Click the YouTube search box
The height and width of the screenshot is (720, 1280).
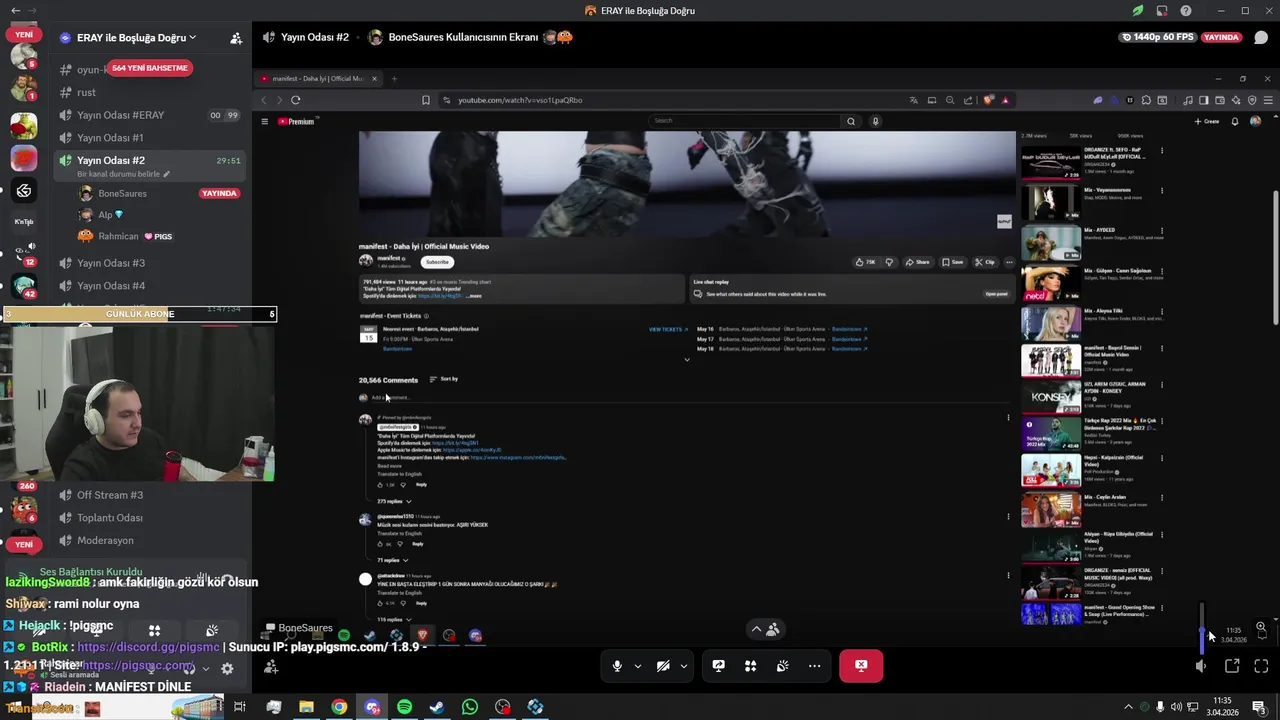click(x=745, y=121)
